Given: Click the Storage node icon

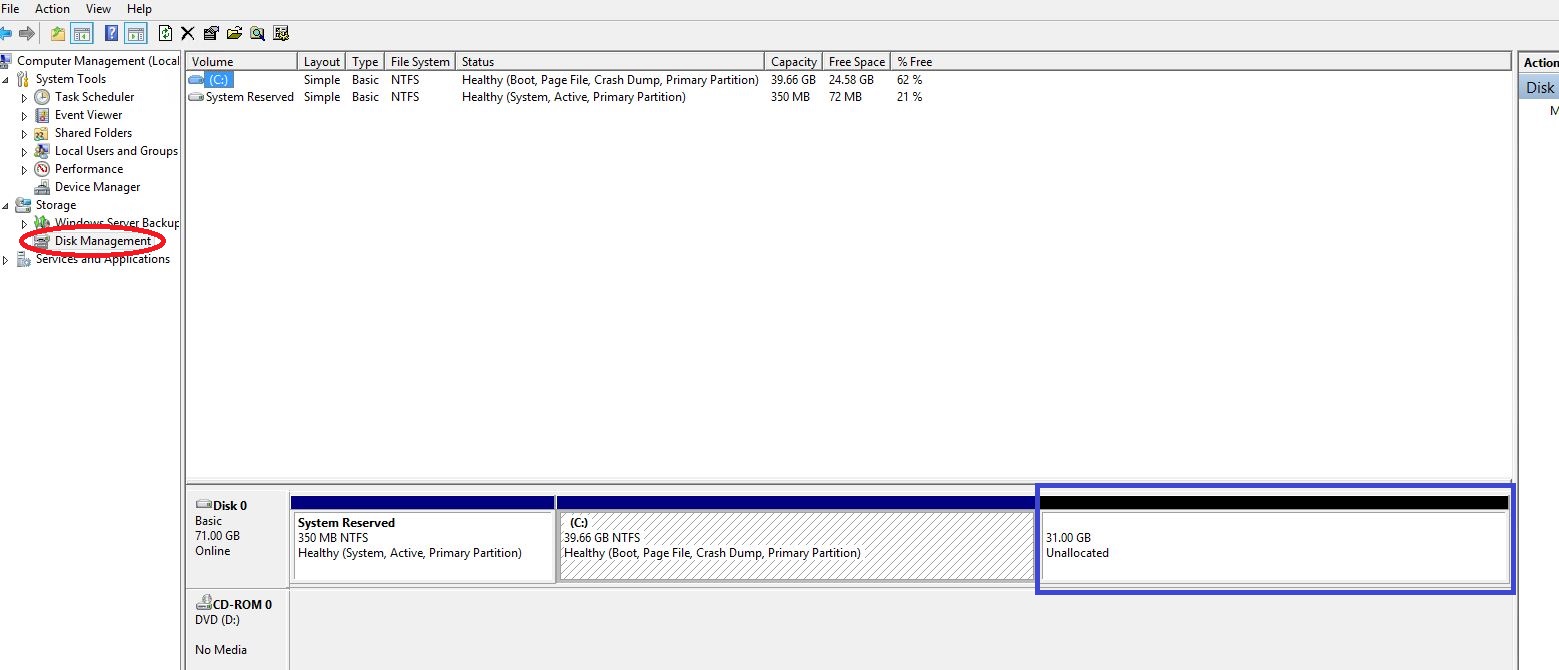Looking at the screenshot, I should pos(23,205).
